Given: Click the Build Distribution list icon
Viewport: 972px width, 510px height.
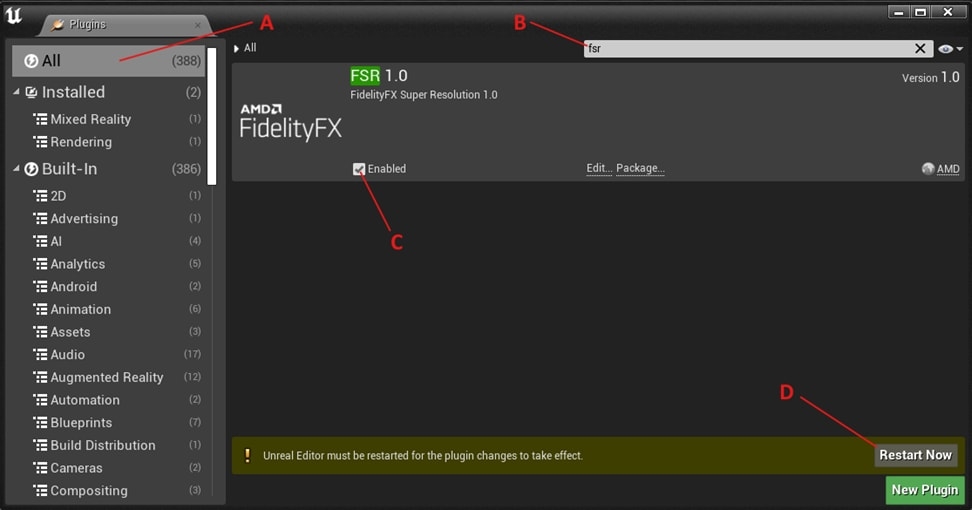Looking at the screenshot, I should pyautogui.click(x=40, y=446).
